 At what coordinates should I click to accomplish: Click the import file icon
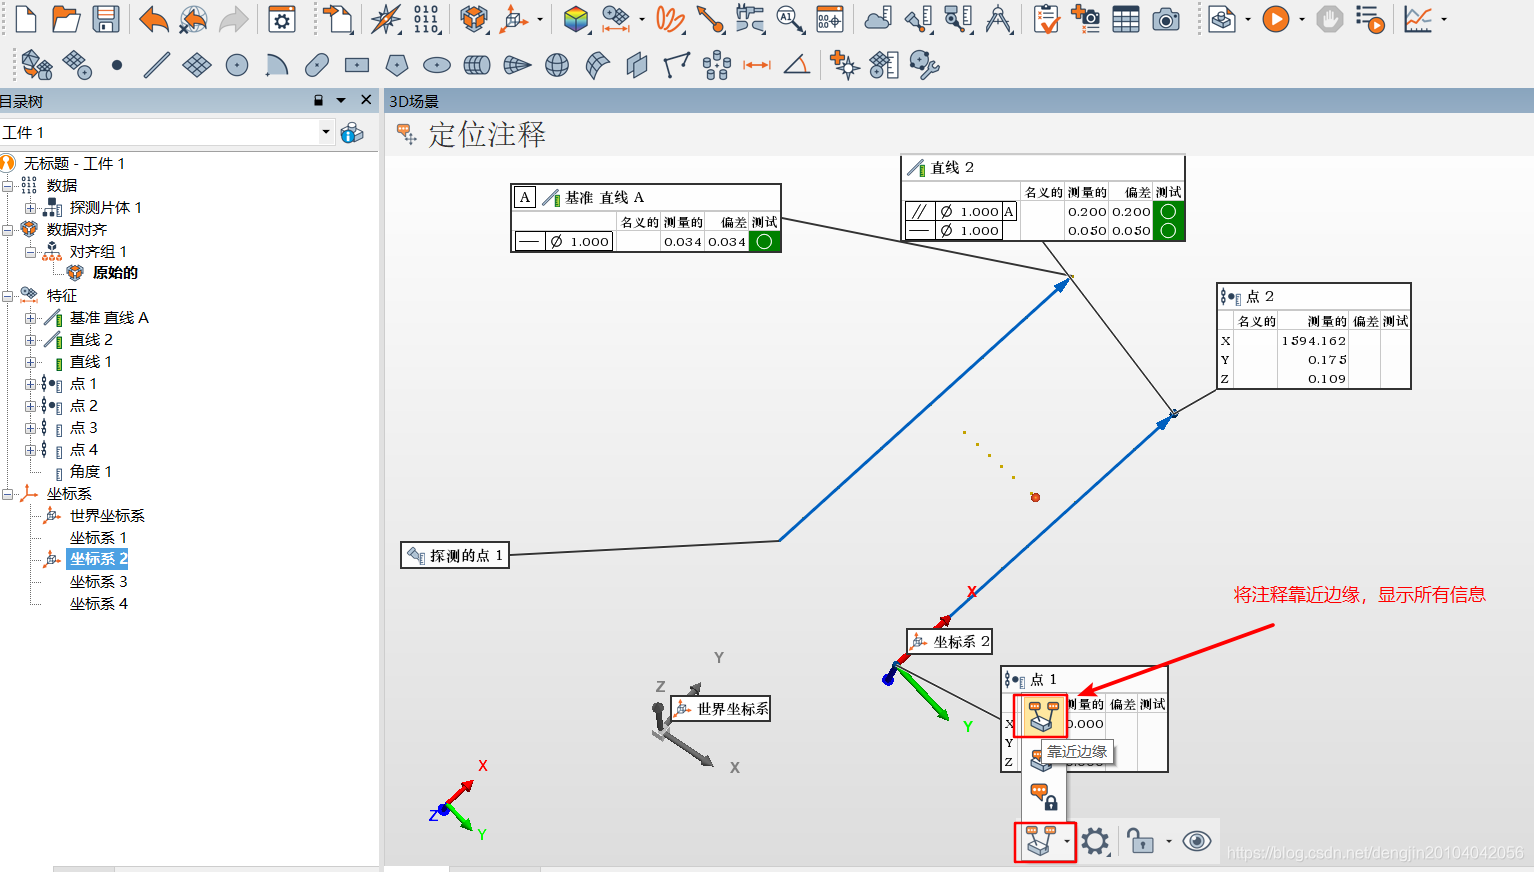tap(339, 19)
